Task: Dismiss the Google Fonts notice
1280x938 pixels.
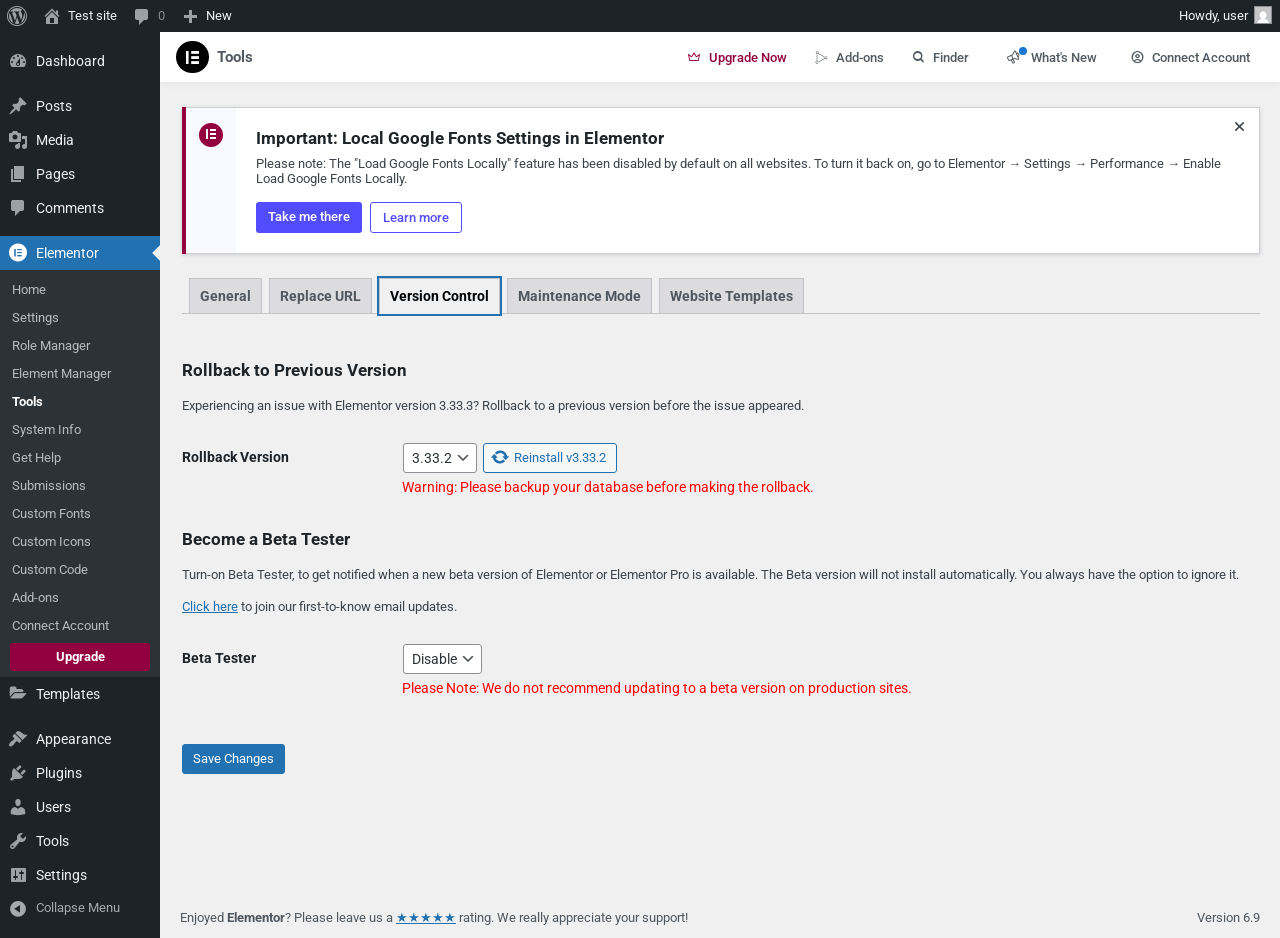Action: 1239,127
